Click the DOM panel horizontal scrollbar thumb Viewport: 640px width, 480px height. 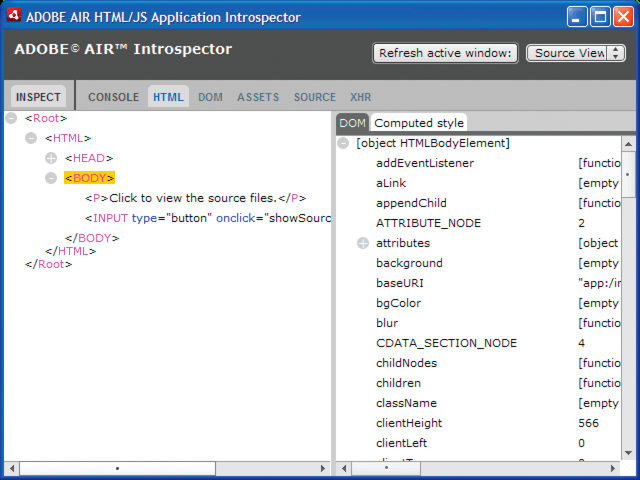point(386,468)
